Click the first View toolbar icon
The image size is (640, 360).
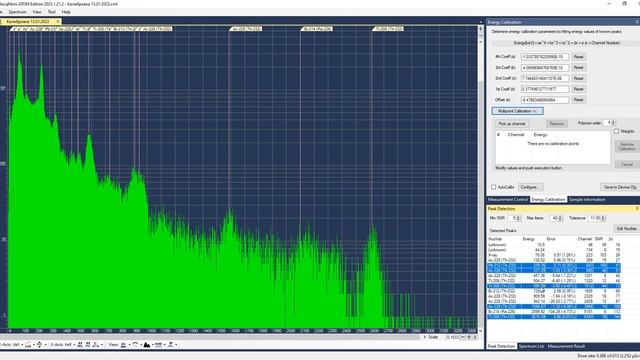click(124, 344)
